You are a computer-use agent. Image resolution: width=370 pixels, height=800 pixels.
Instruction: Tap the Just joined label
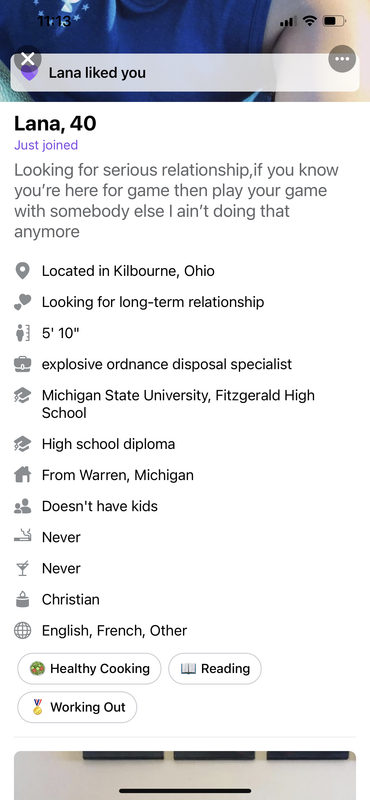[x=46, y=145]
